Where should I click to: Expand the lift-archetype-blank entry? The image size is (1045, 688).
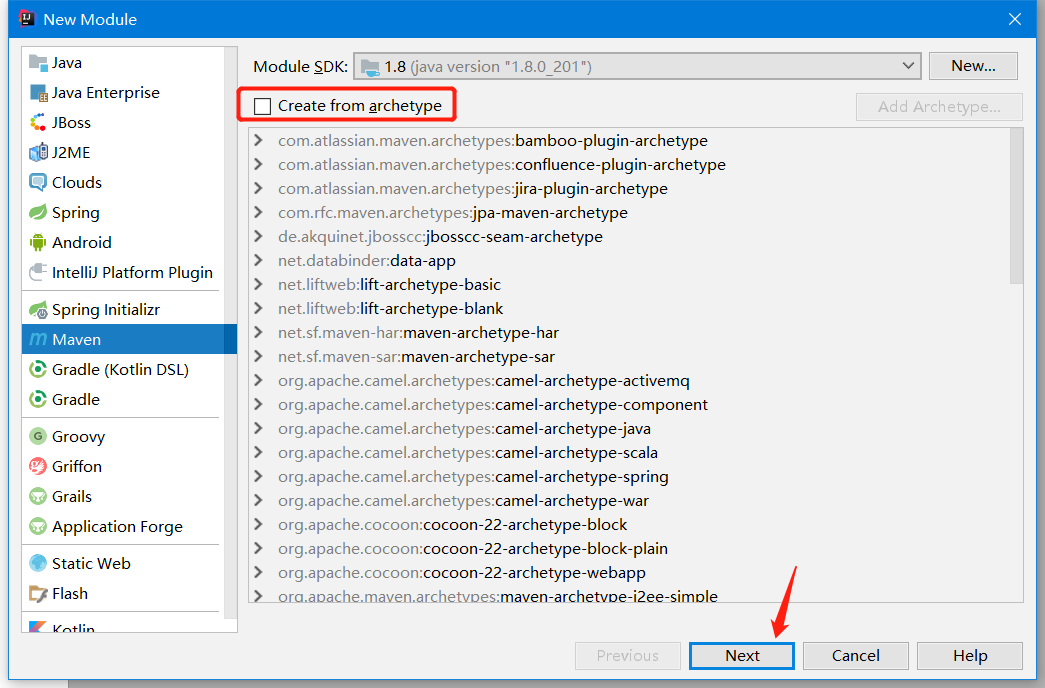259,309
